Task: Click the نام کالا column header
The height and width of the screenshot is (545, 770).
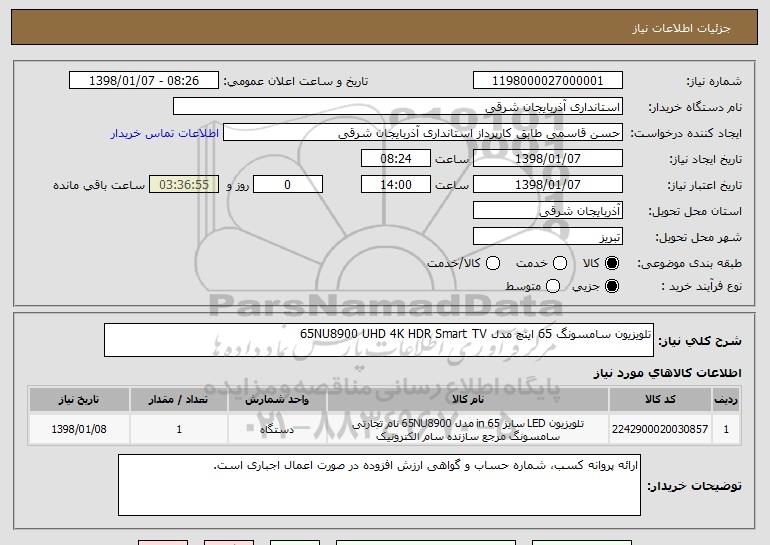Action: tap(468, 400)
